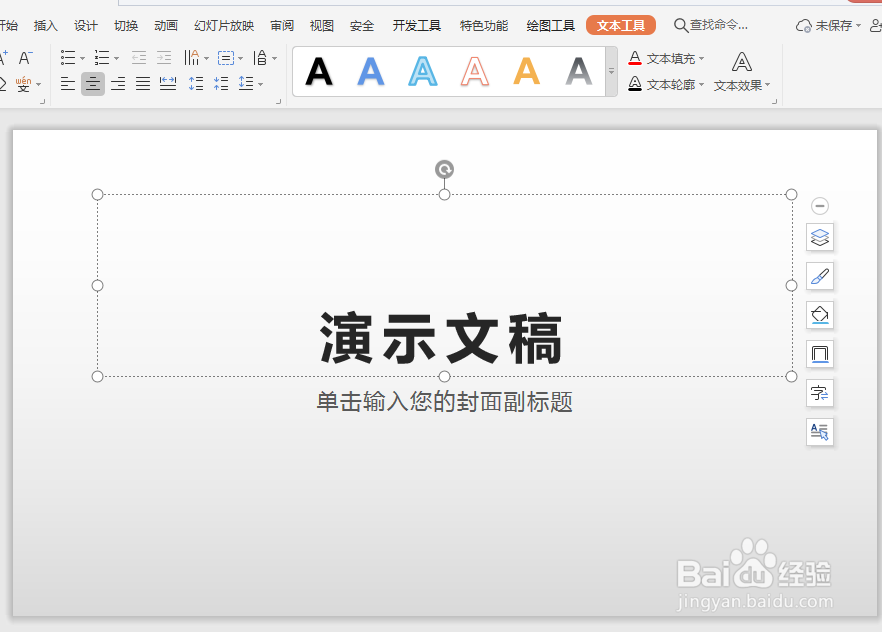Click the 演示文稿 title text
Viewport: 882px width, 632px height.
(x=442, y=338)
